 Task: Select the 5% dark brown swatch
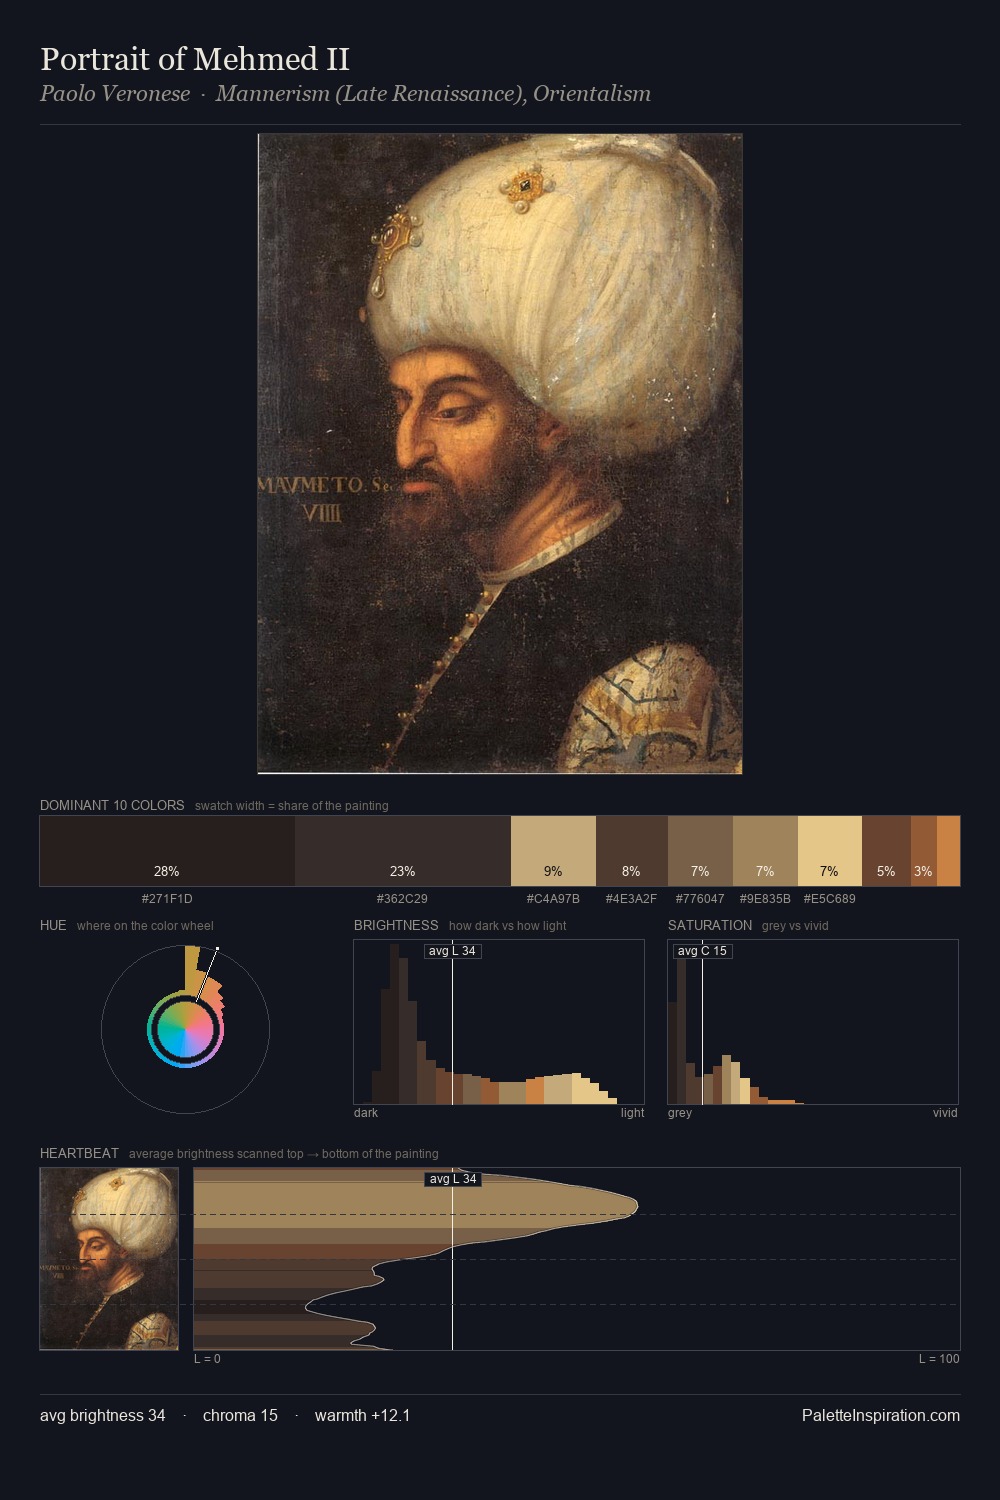point(886,851)
